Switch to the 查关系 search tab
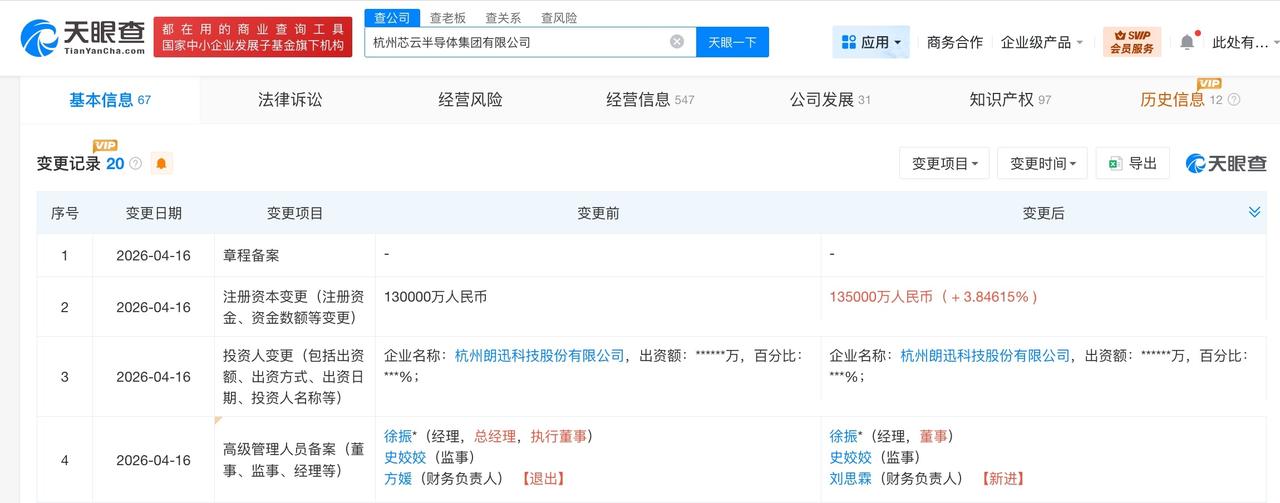The height and width of the screenshot is (503, 1280). click(503, 17)
